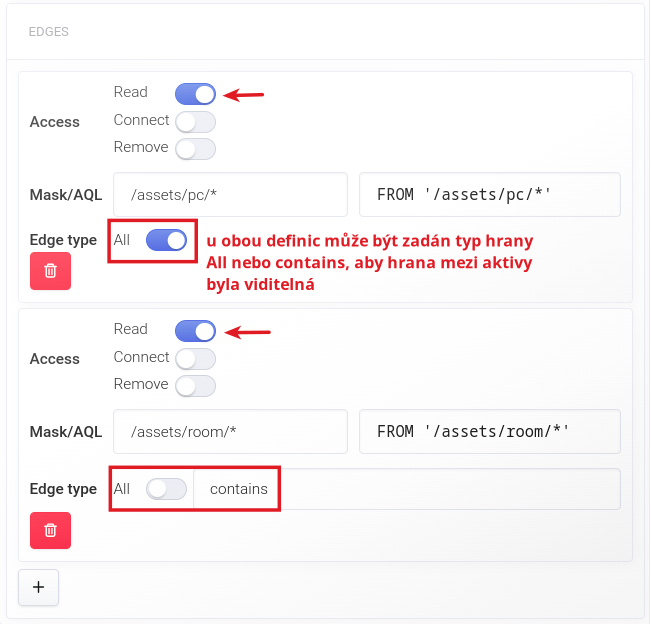Screen dimensions: 651x624
Task: Click Mask/AQL label in /assets/room/* edge
Action: (x=66, y=432)
